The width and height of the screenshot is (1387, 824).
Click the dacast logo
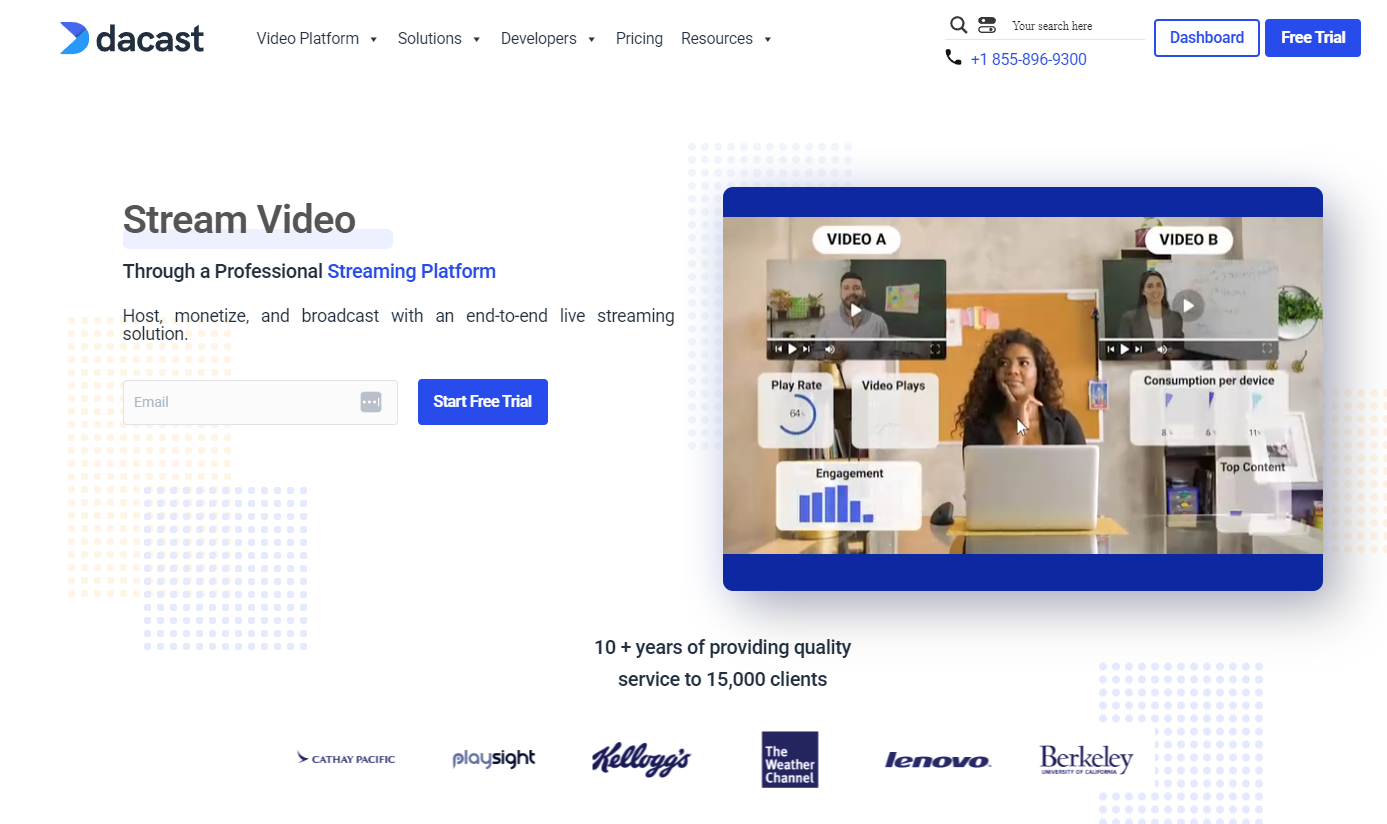pyautogui.click(x=131, y=38)
